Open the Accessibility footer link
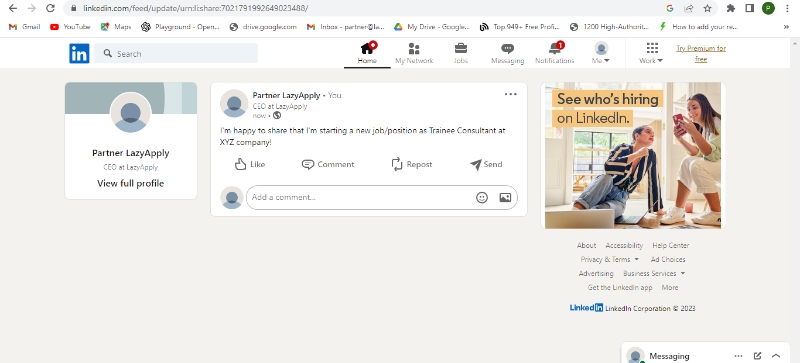800x363 pixels. [624, 246]
